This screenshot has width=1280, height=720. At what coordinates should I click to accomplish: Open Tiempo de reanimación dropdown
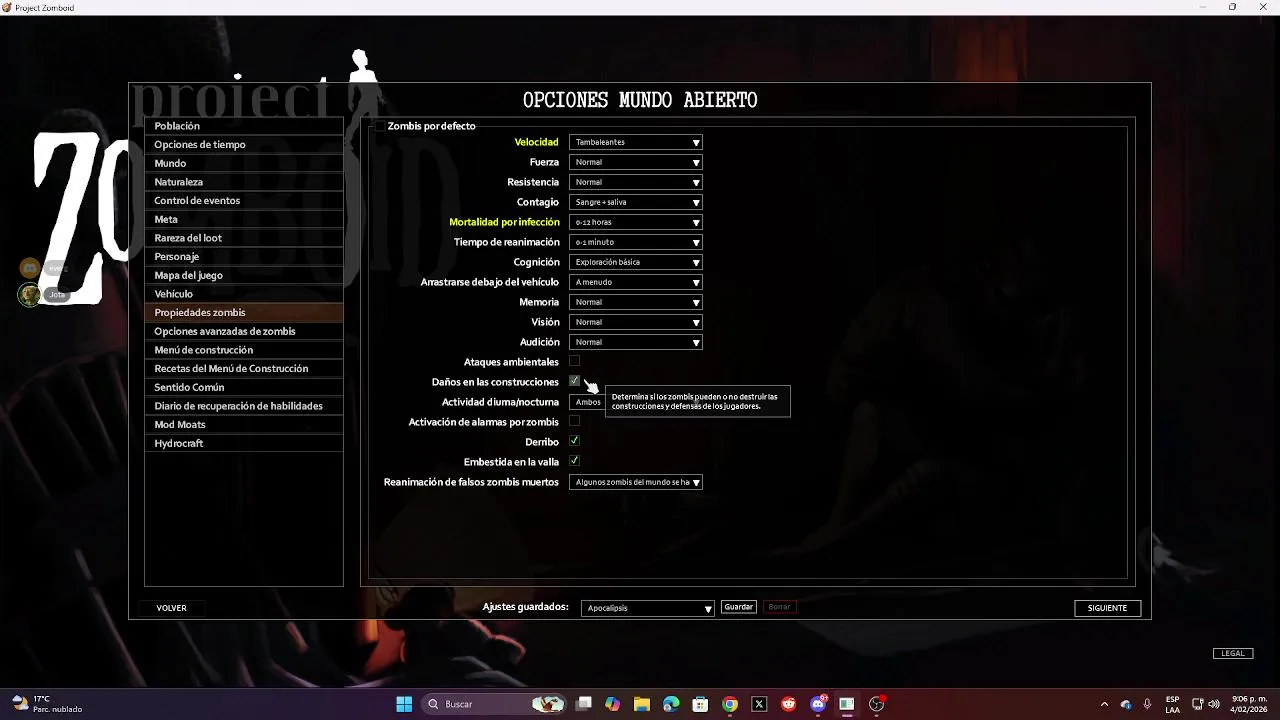click(x=636, y=242)
